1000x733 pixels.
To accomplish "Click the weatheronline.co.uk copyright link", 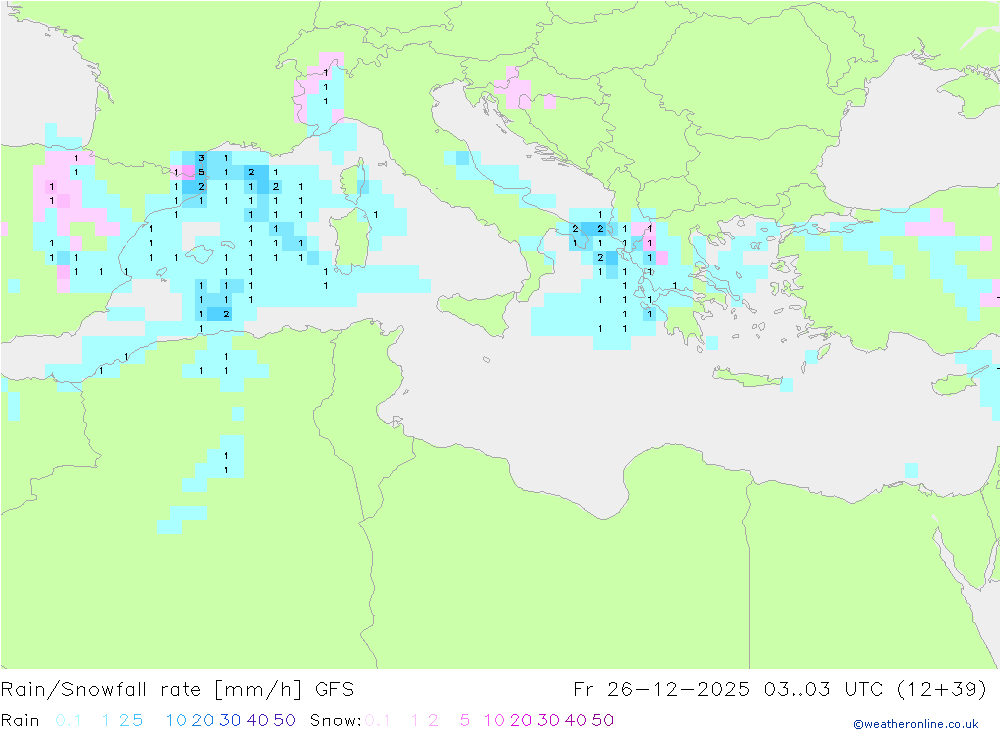I will 916,724.
